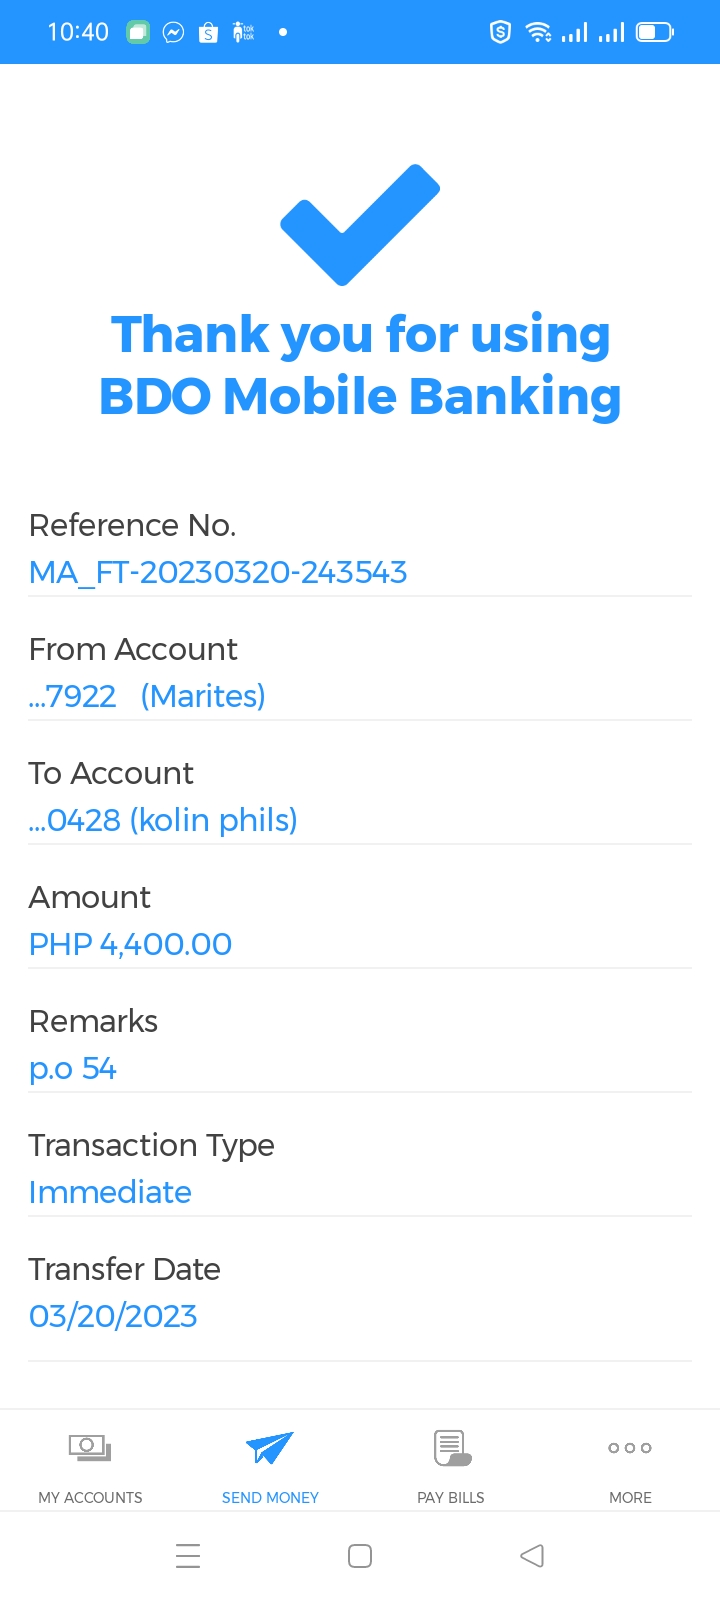Switch to the MY ACCOUNTS tab label
Image resolution: width=720 pixels, height=1600 pixels.
click(x=90, y=1497)
